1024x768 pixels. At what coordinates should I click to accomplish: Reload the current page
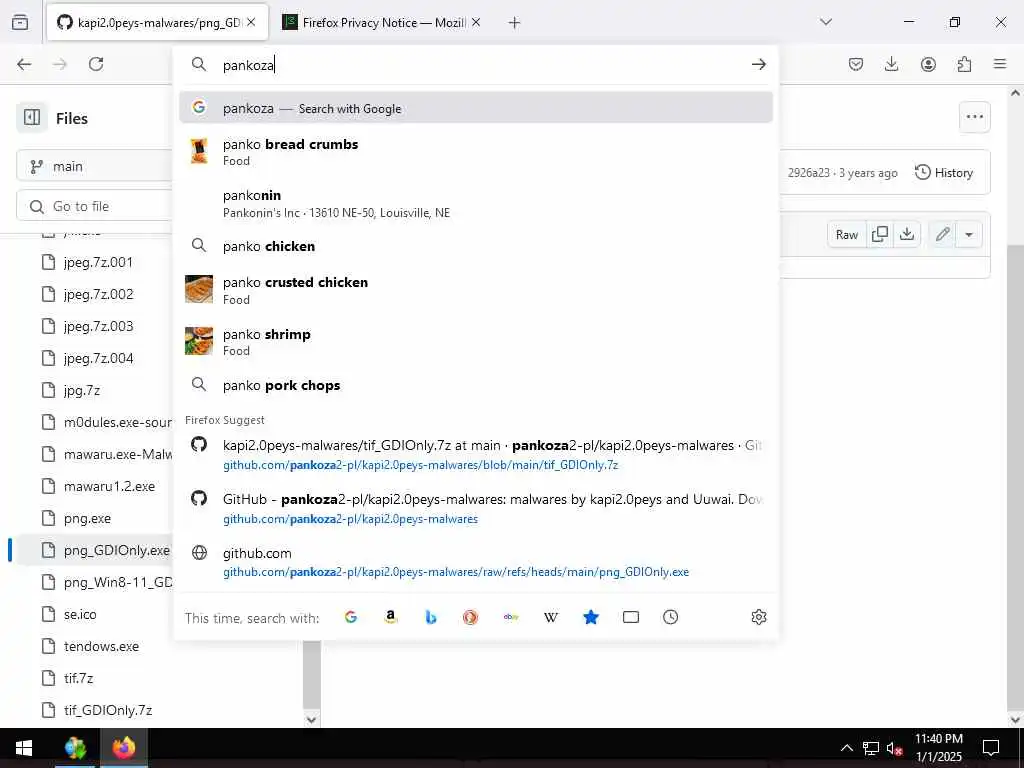pyautogui.click(x=96, y=64)
